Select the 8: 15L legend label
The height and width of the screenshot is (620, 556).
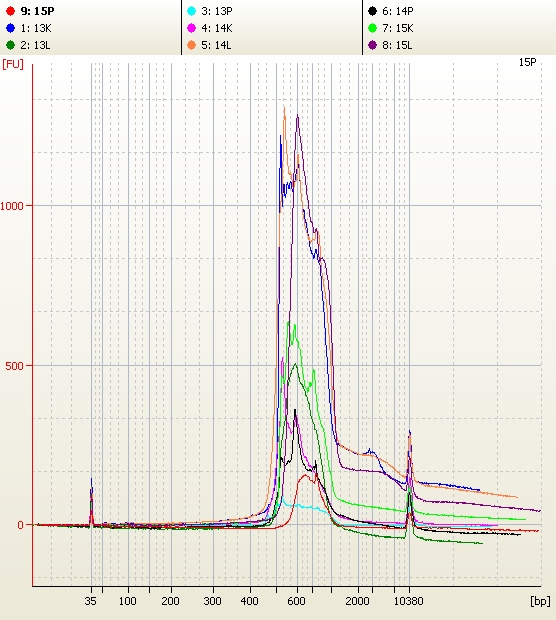(397, 45)
